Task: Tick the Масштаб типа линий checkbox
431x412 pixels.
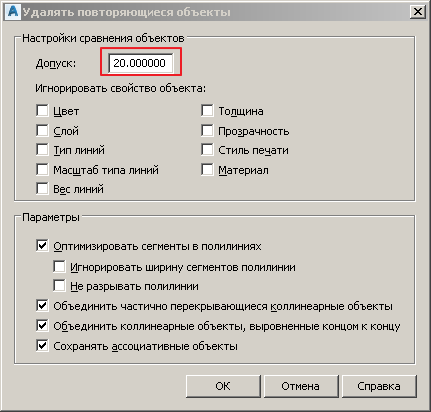Action: pyautogui.click(x=42, y=170)
